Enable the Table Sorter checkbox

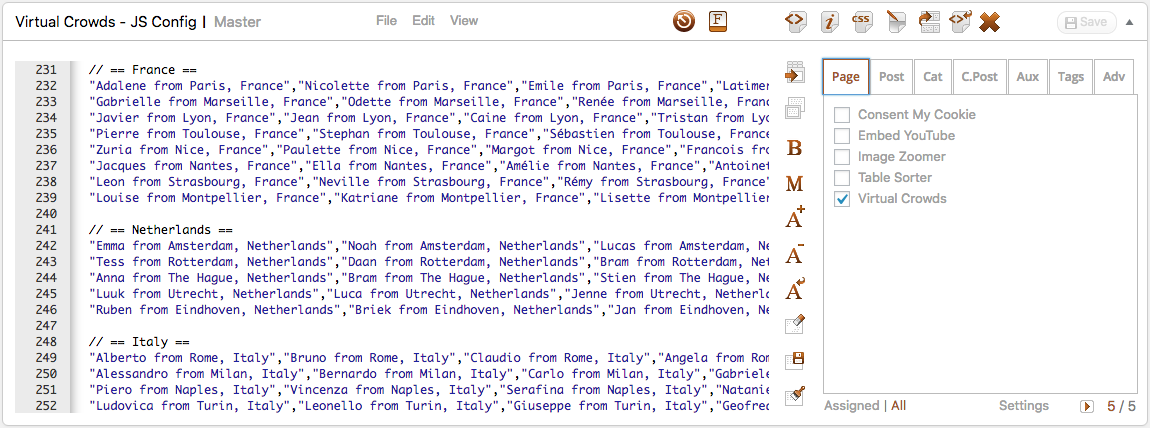[842, 178]
